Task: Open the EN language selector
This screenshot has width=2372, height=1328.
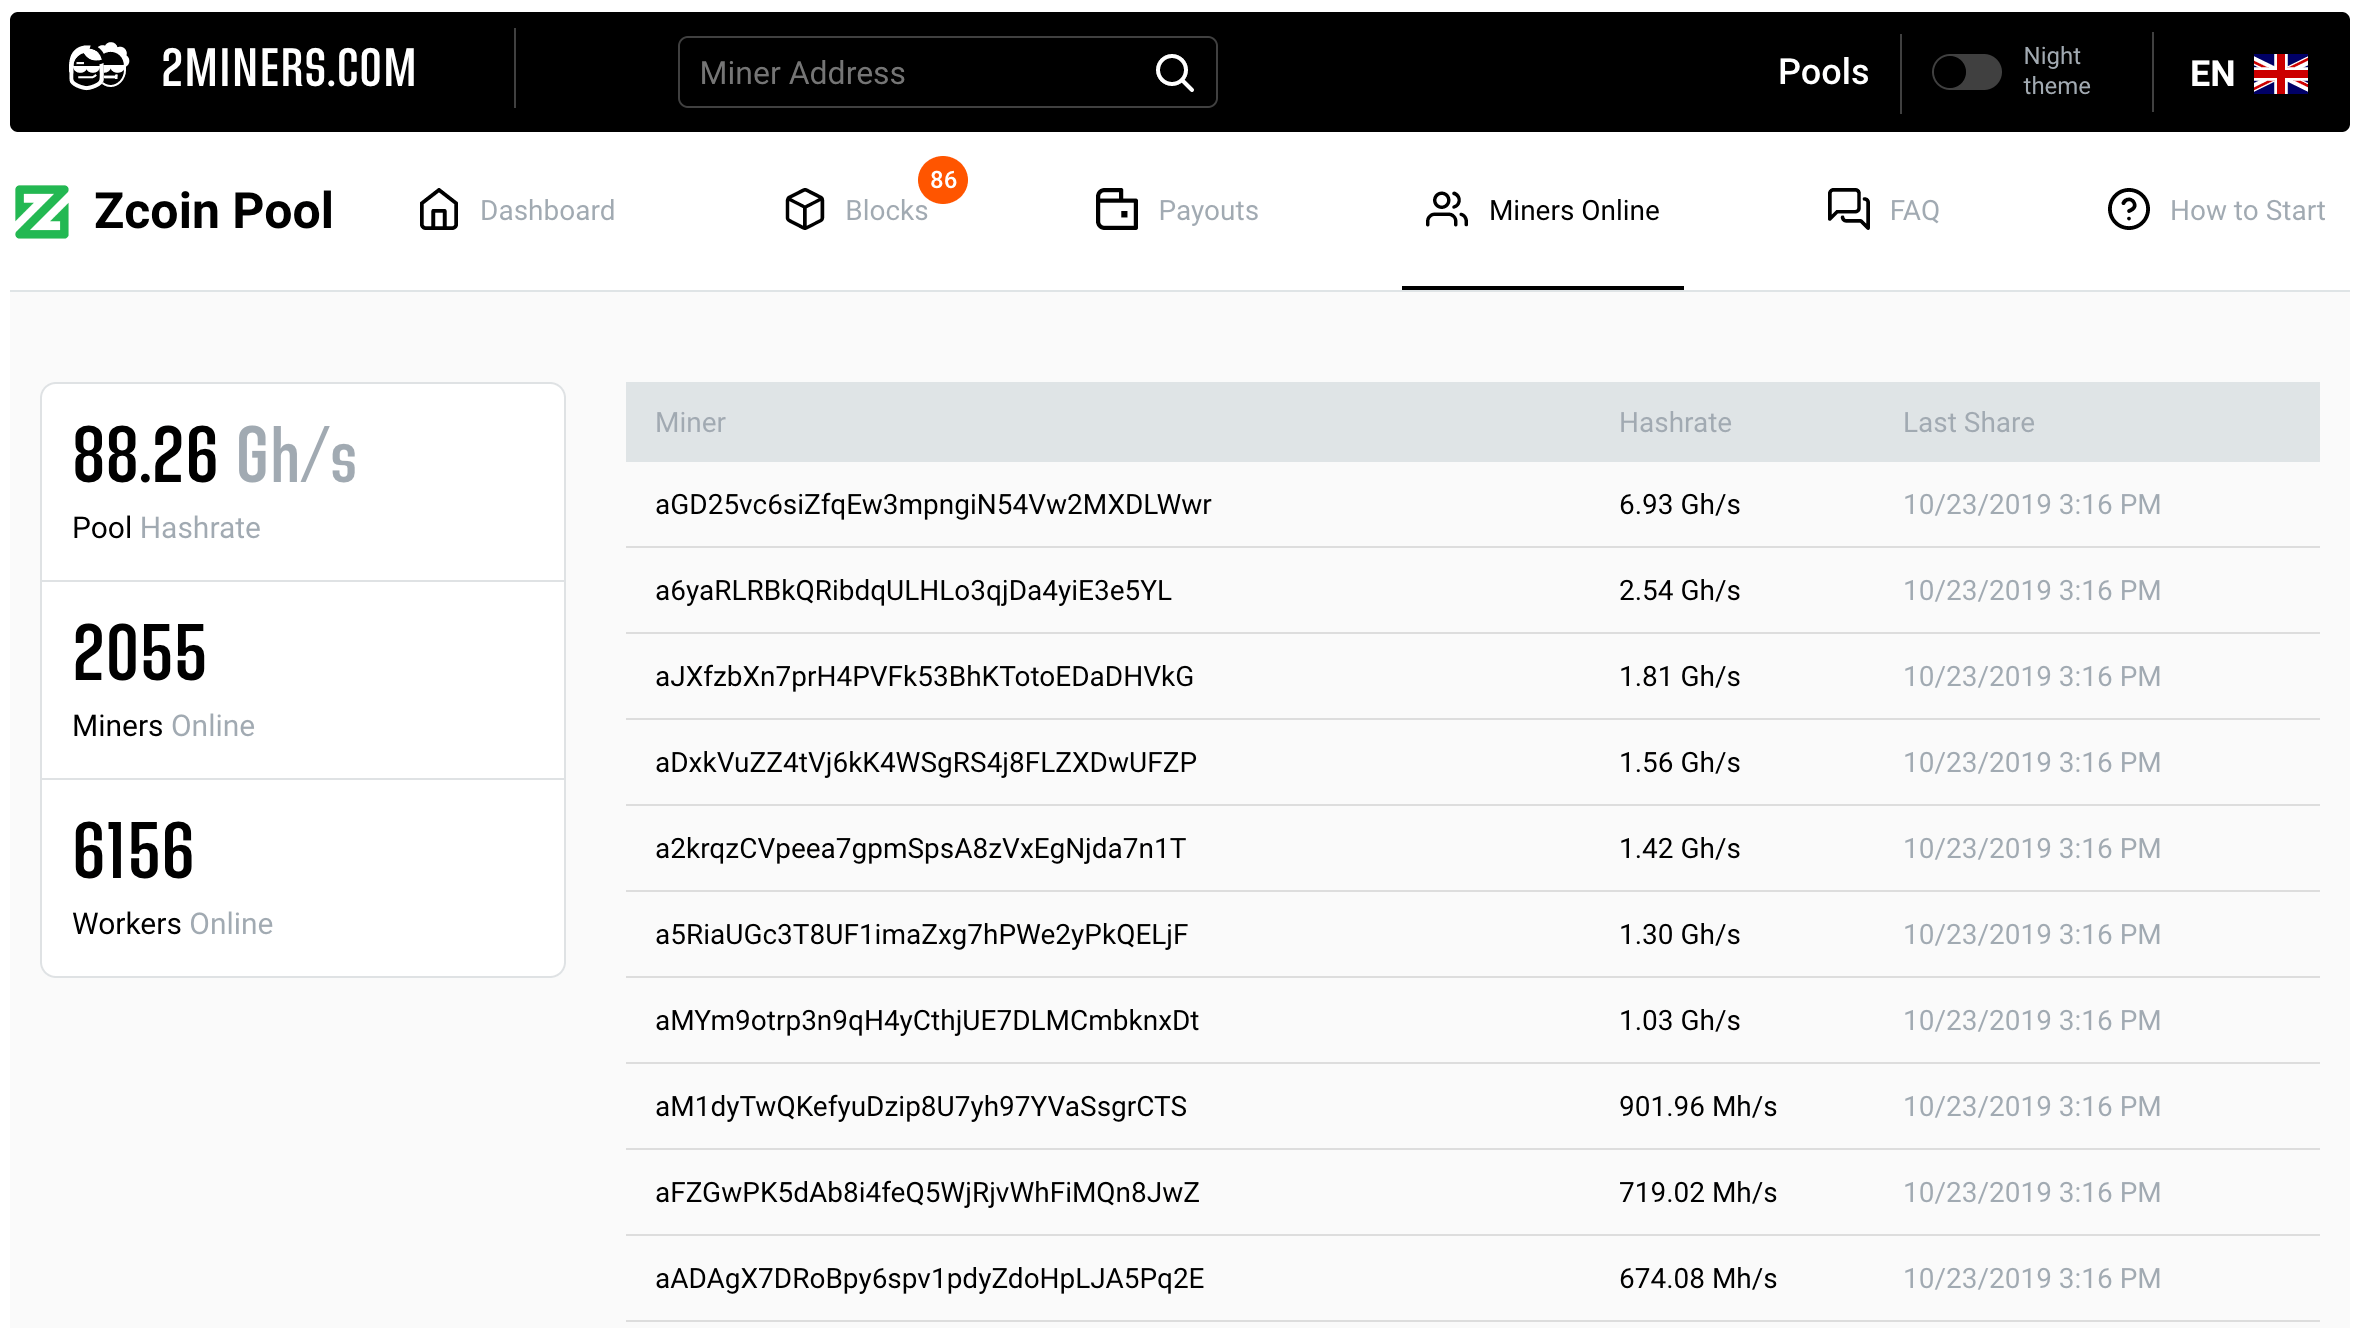Action: point(2212,73)
